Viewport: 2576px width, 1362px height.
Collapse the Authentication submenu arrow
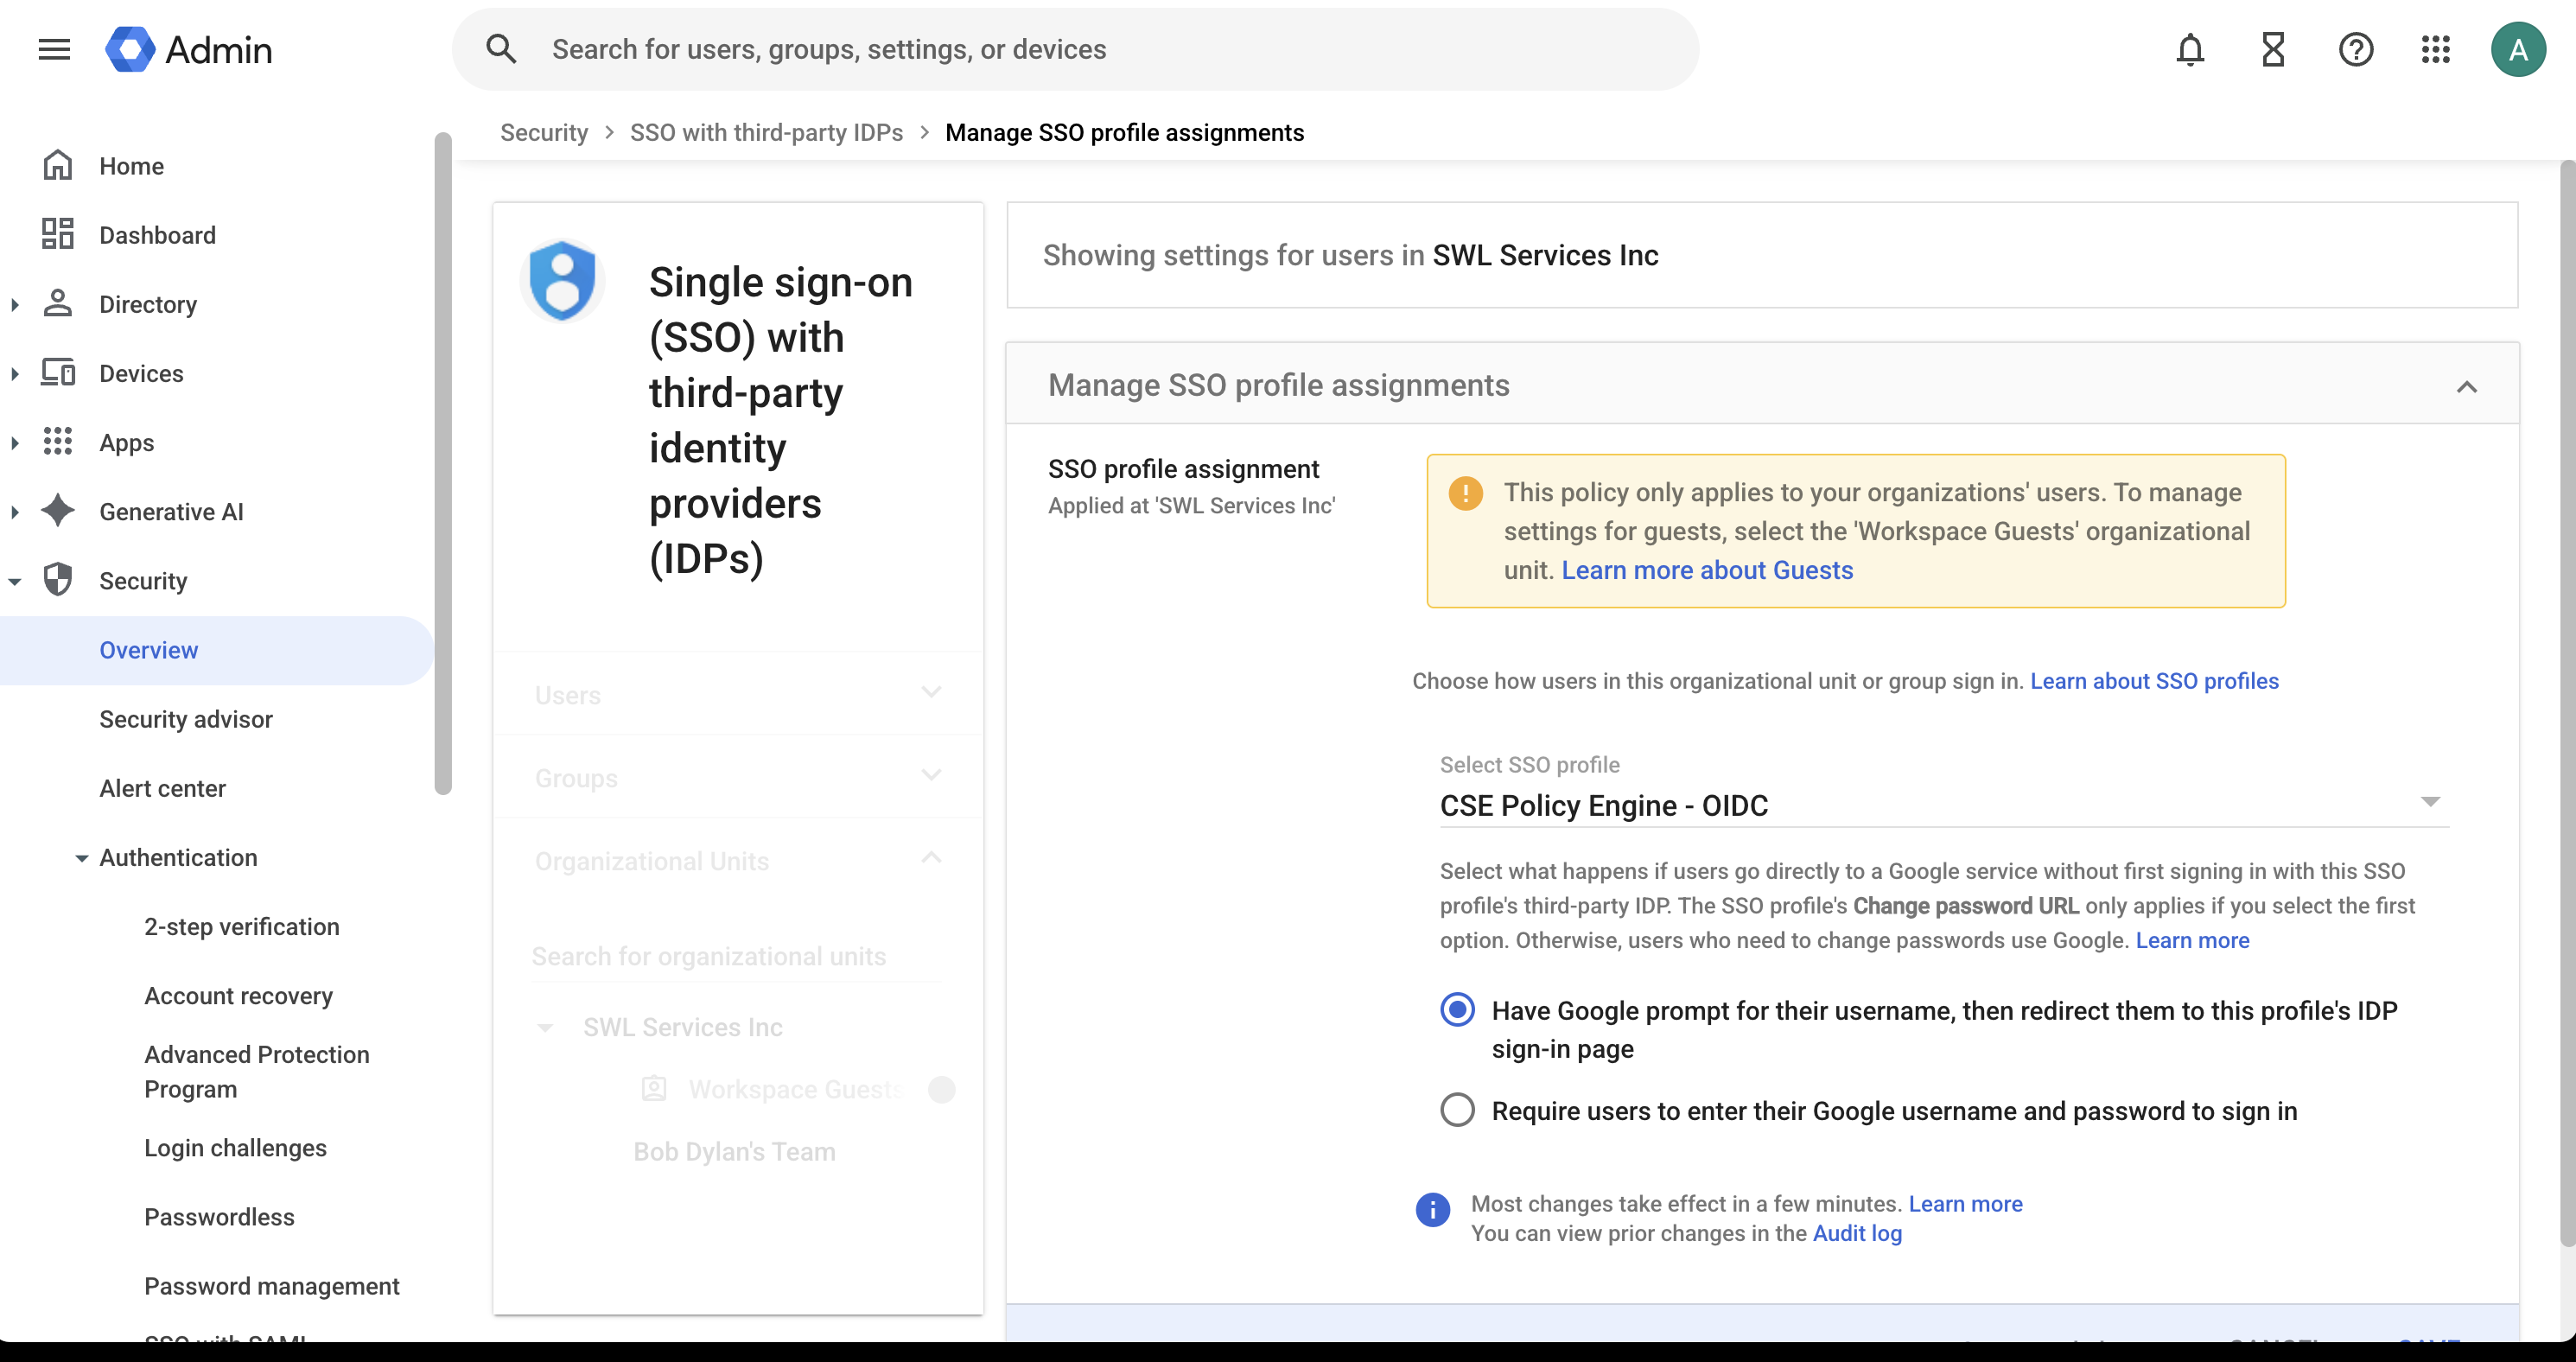[x=81, y=858]
